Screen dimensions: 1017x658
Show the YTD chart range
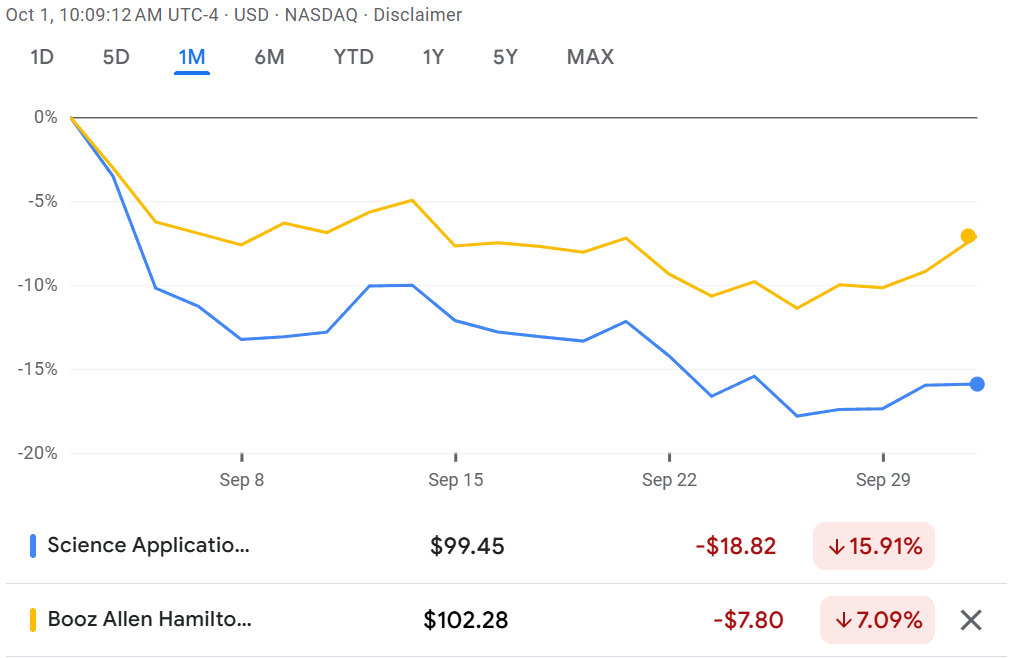353,57
